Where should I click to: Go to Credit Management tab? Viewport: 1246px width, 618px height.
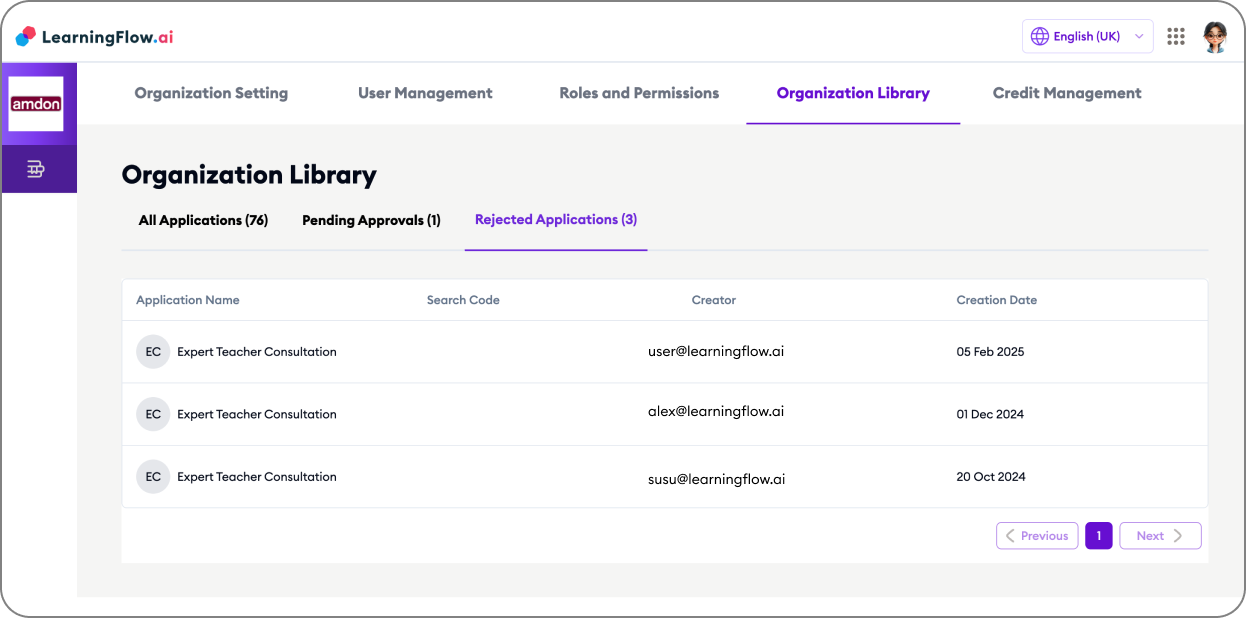tap(1067, 93)
